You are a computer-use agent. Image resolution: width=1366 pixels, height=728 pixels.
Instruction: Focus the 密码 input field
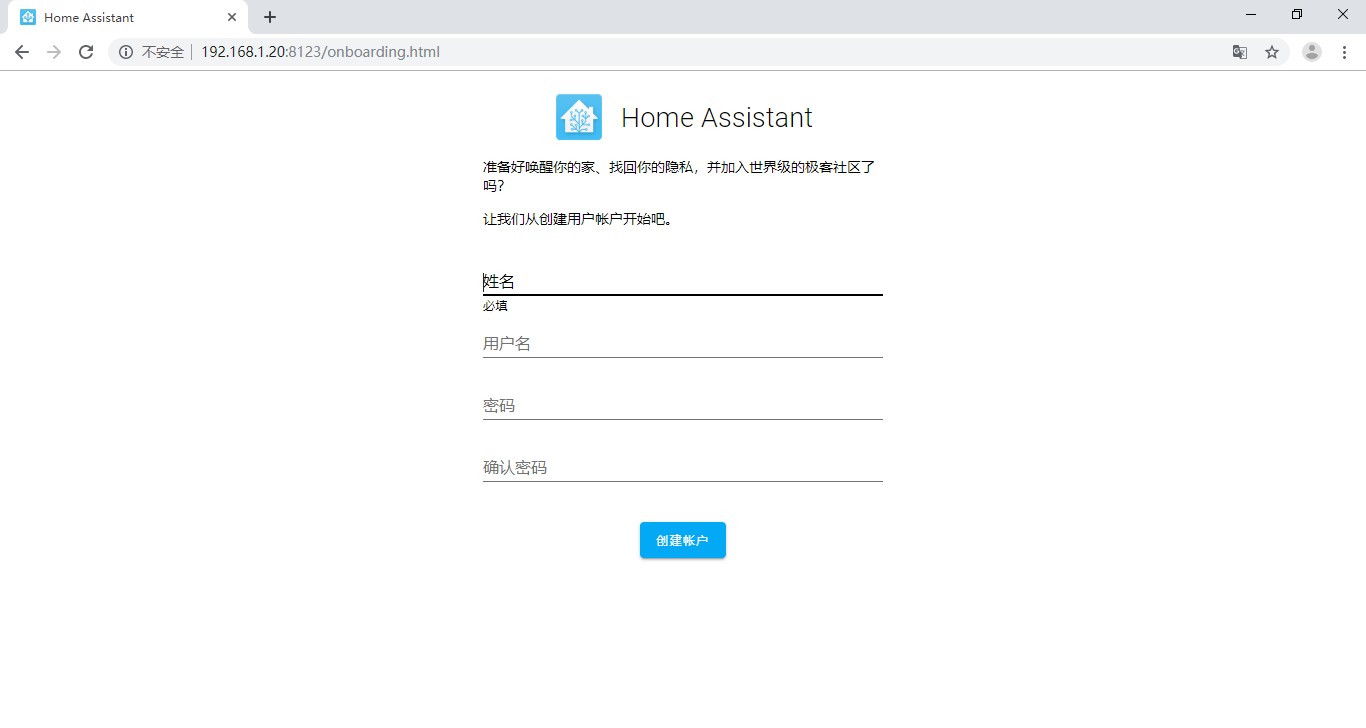pyautogui.click(x=683, y=406)
